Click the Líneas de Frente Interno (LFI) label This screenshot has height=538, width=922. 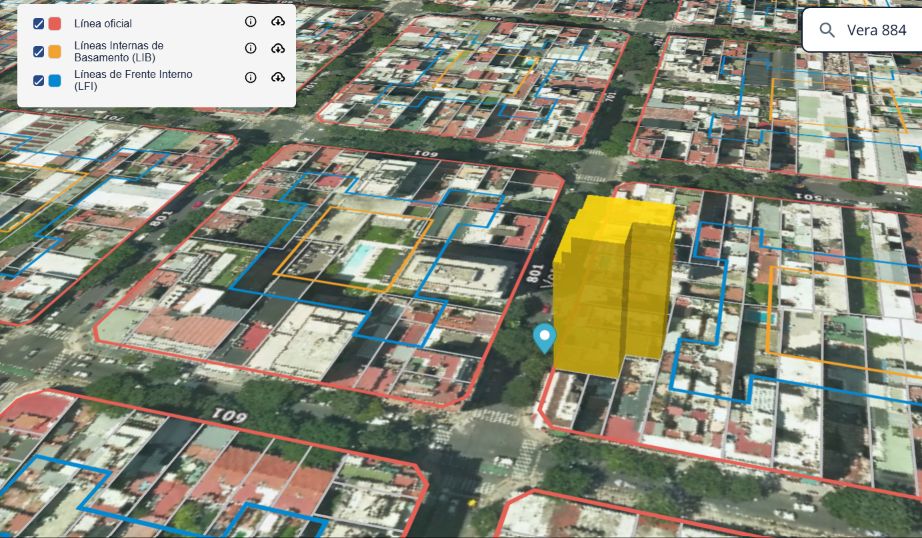click(133, 81)
